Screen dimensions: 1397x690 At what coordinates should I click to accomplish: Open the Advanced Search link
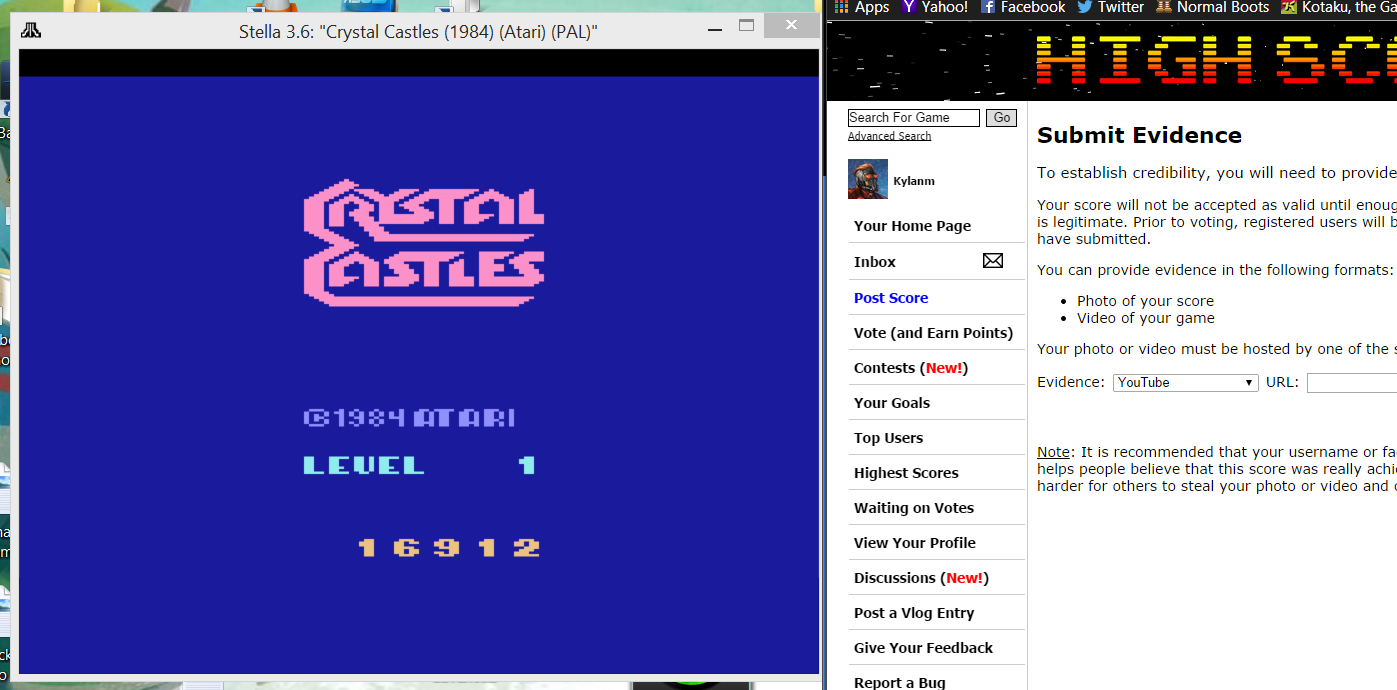[x=889, y=136]
